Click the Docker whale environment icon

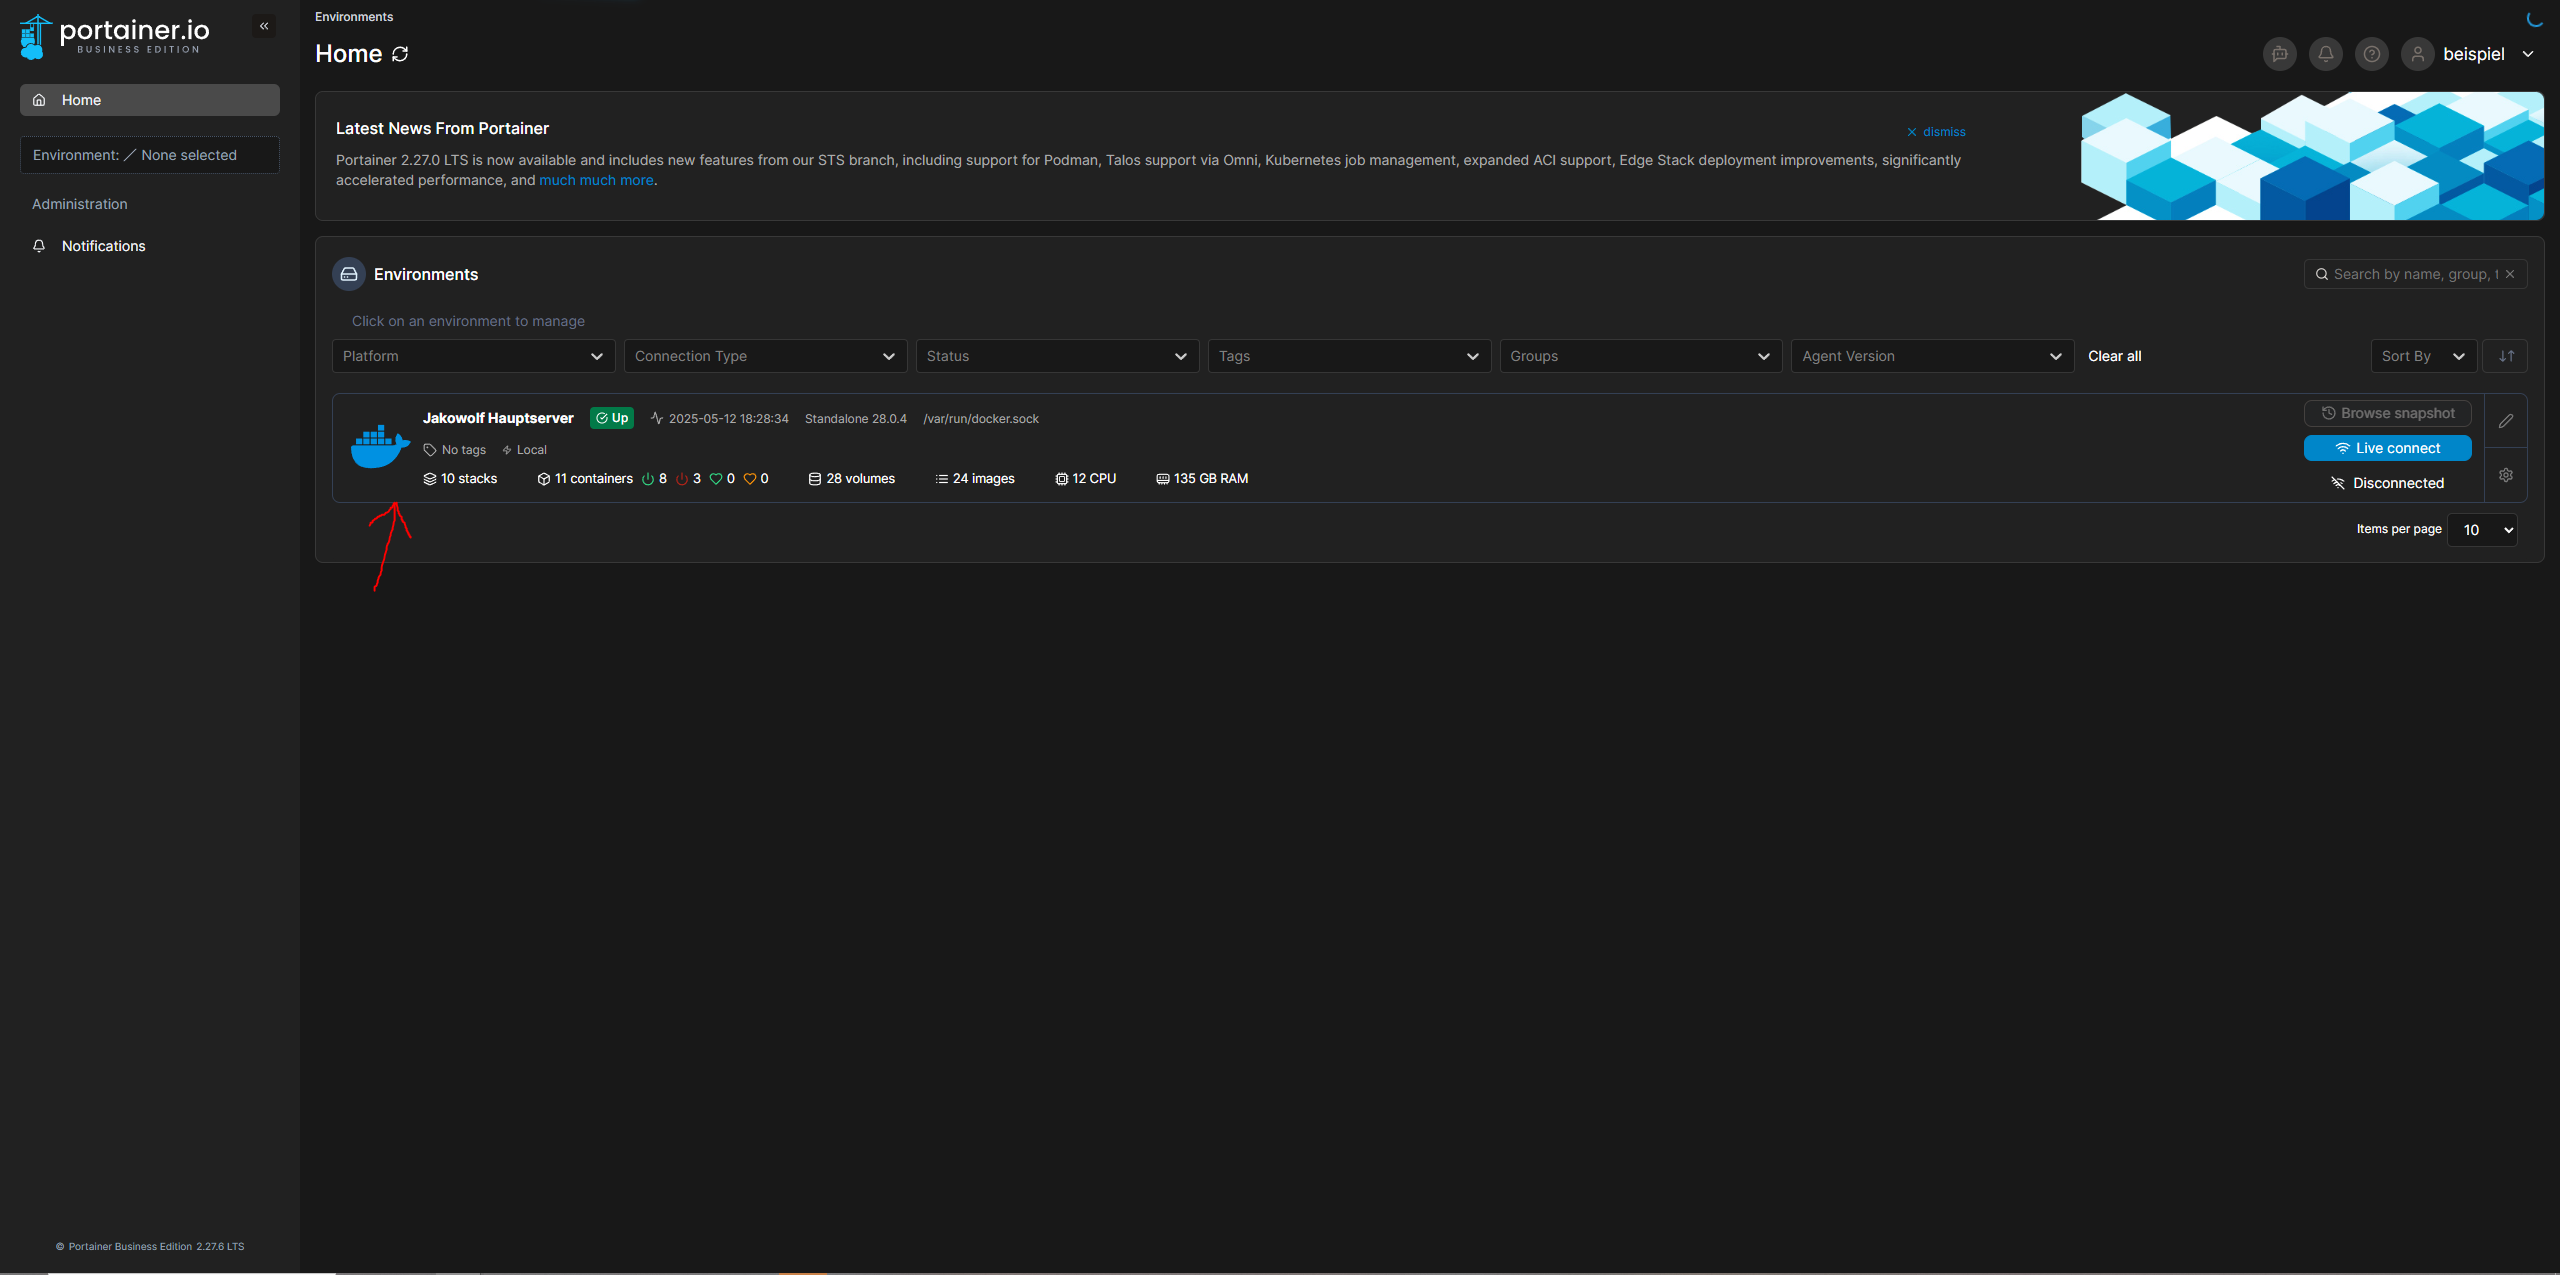379,447
